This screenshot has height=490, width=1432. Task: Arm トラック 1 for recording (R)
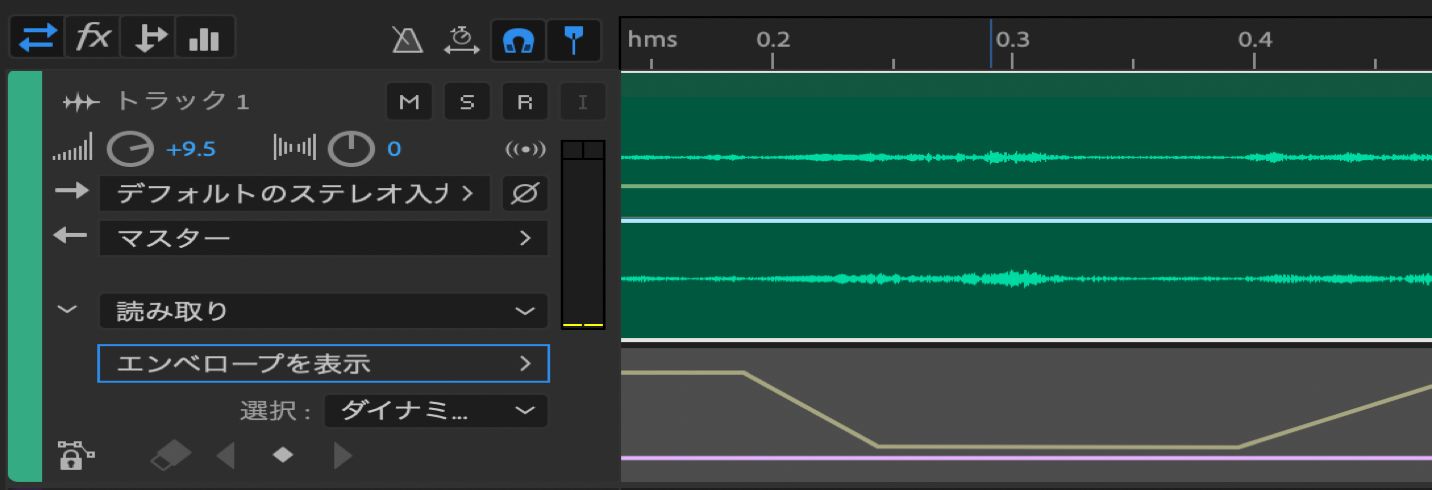(525, 101)
